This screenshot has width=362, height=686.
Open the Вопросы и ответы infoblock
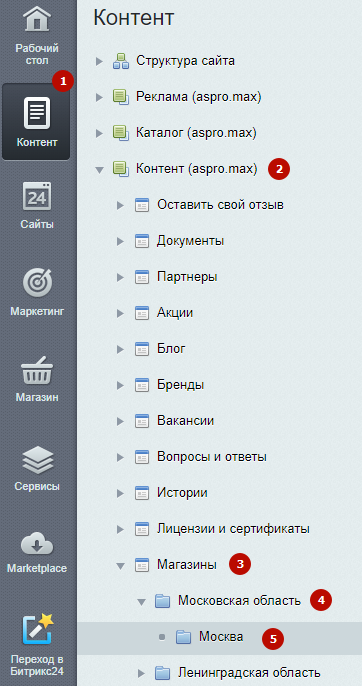[x=212, y=458]
